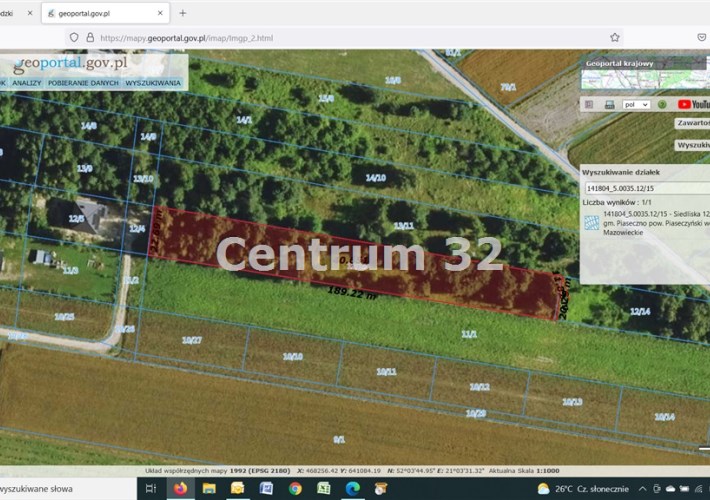Click the print icon in map toolbar
The image size is (710, 500).
coord(609,104)
